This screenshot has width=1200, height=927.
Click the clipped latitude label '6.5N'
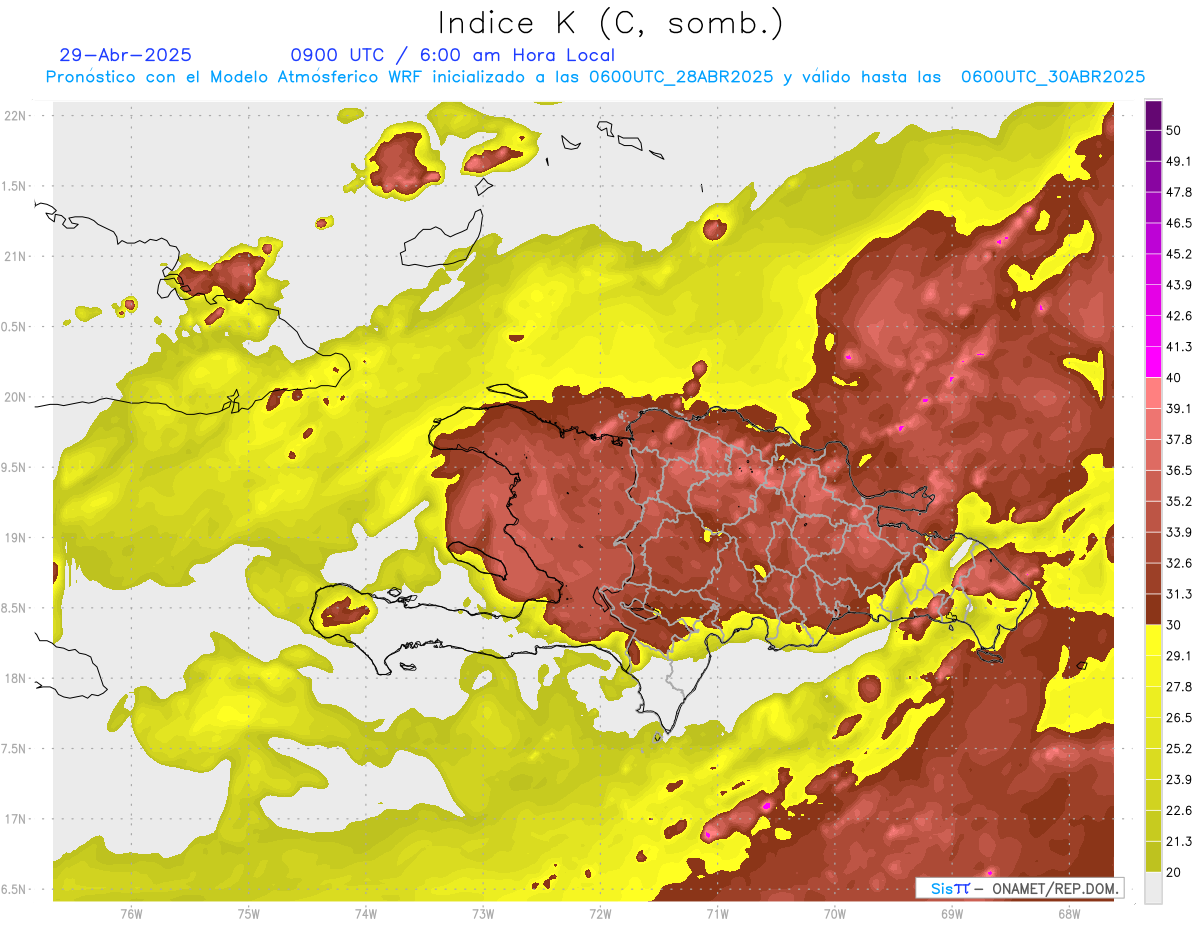pos(14,889)
